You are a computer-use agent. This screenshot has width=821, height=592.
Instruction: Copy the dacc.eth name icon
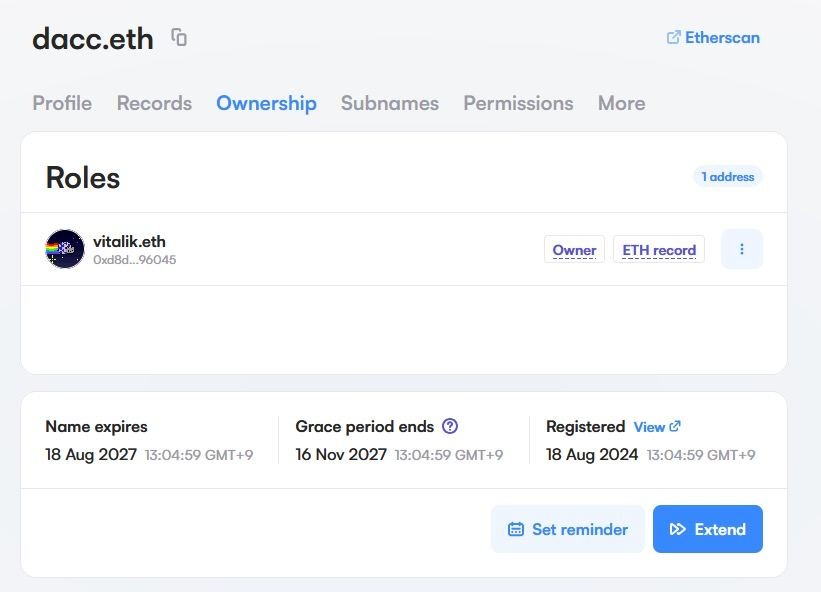[179, 38]
